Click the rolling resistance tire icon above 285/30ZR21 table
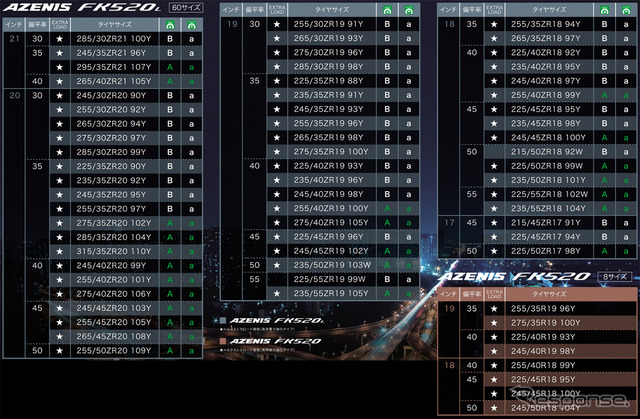The width and height of the screenshot is (640, 419). 170,25
